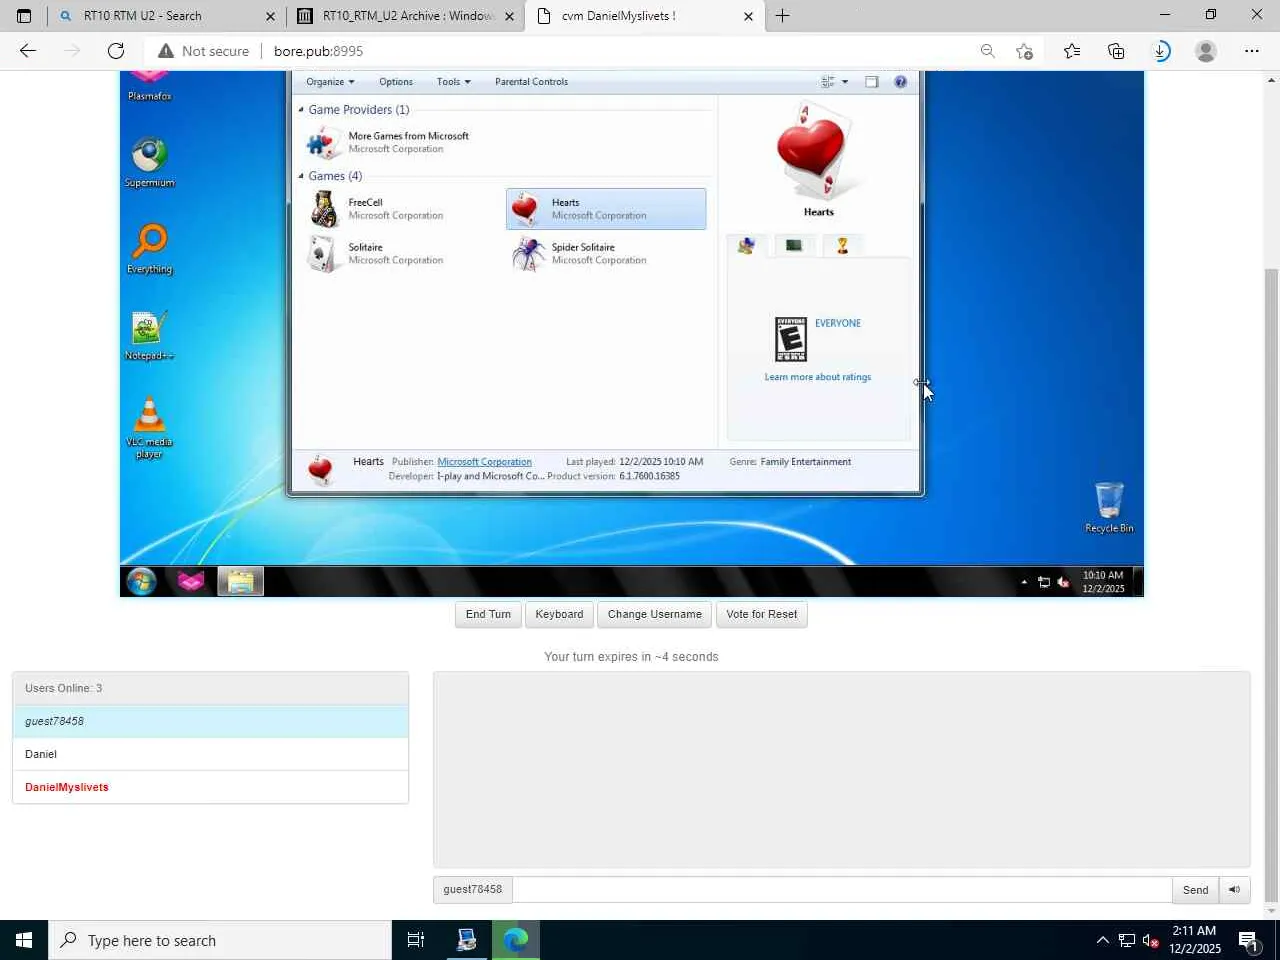The width and height of the screenshot is (1280, 960).
Task: Select the ratings tab in Hearts details
Action: click(746, 245)
